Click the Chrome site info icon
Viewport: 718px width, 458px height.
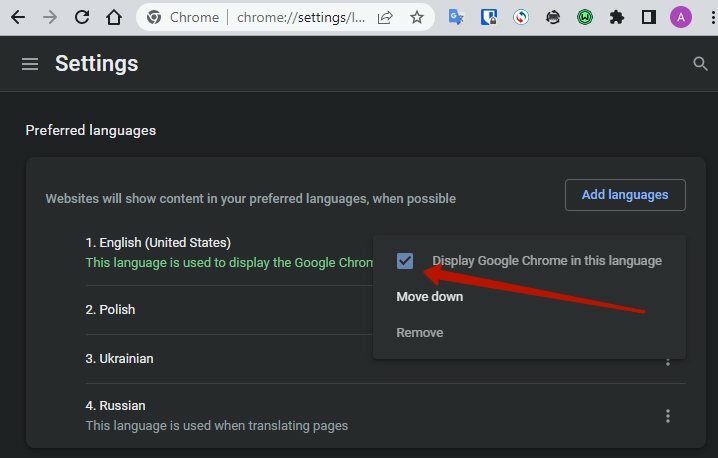point(154,17)
